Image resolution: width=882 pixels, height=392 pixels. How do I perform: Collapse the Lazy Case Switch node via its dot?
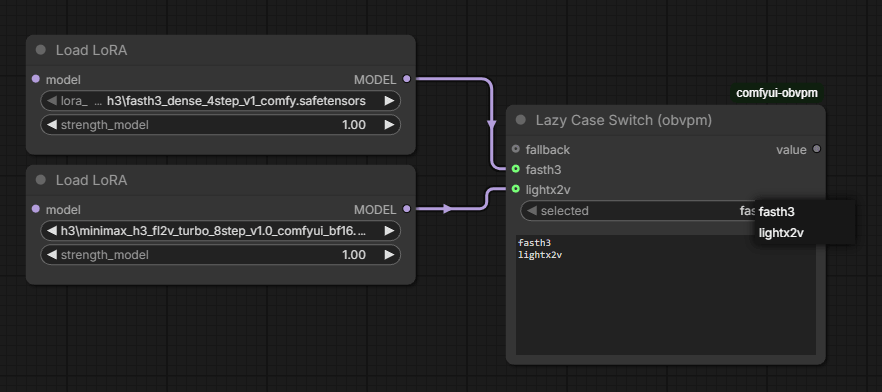520,120
